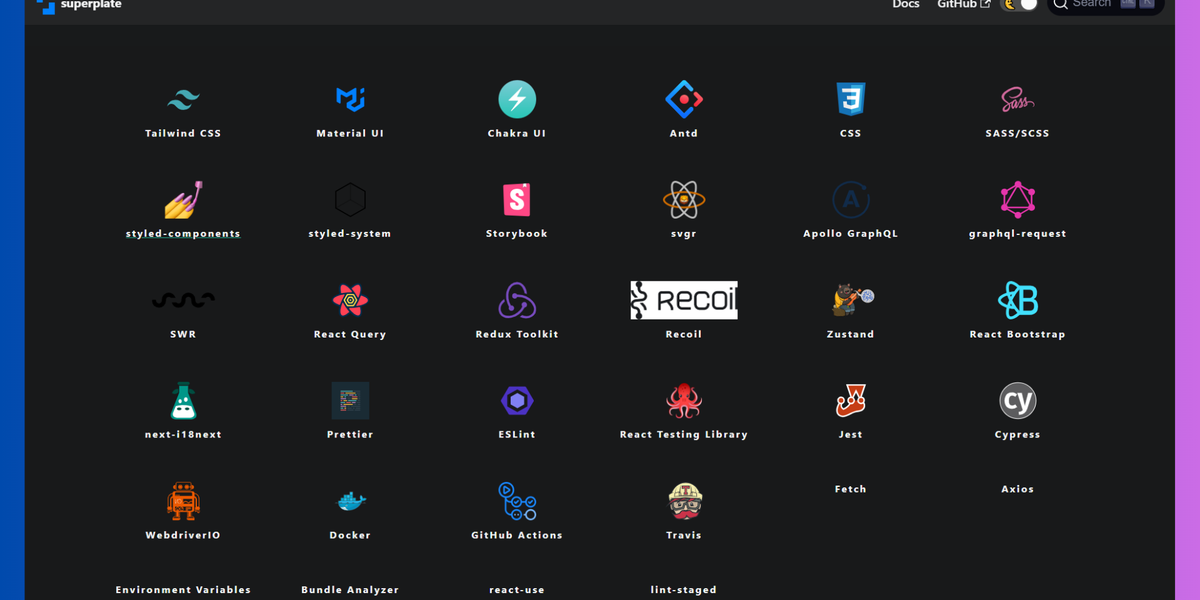Open the Docs navigation link
Image resolution: width=1200 pixels, height=600 pixels.
tap(906, 4)
